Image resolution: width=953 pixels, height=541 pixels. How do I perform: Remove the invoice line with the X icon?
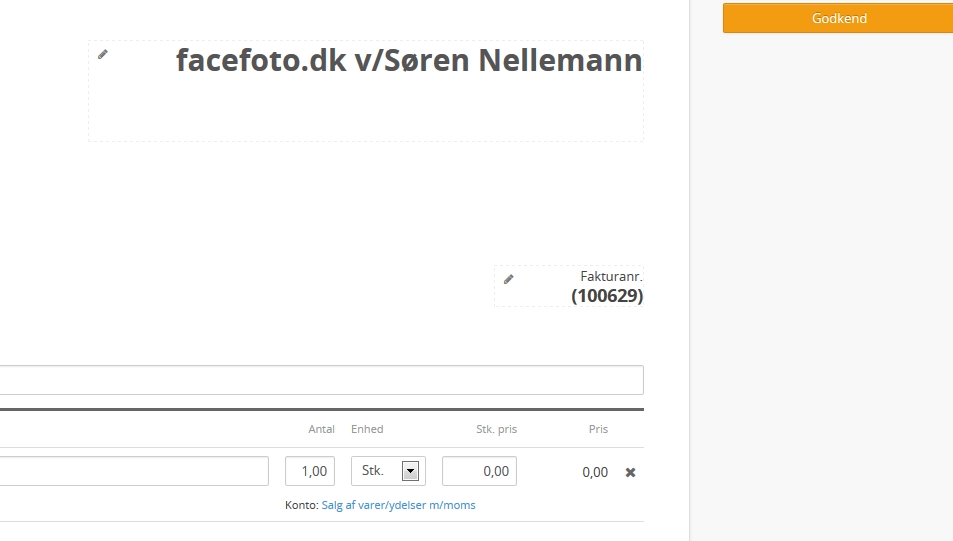pyautogui.click(x=630, y=472)
